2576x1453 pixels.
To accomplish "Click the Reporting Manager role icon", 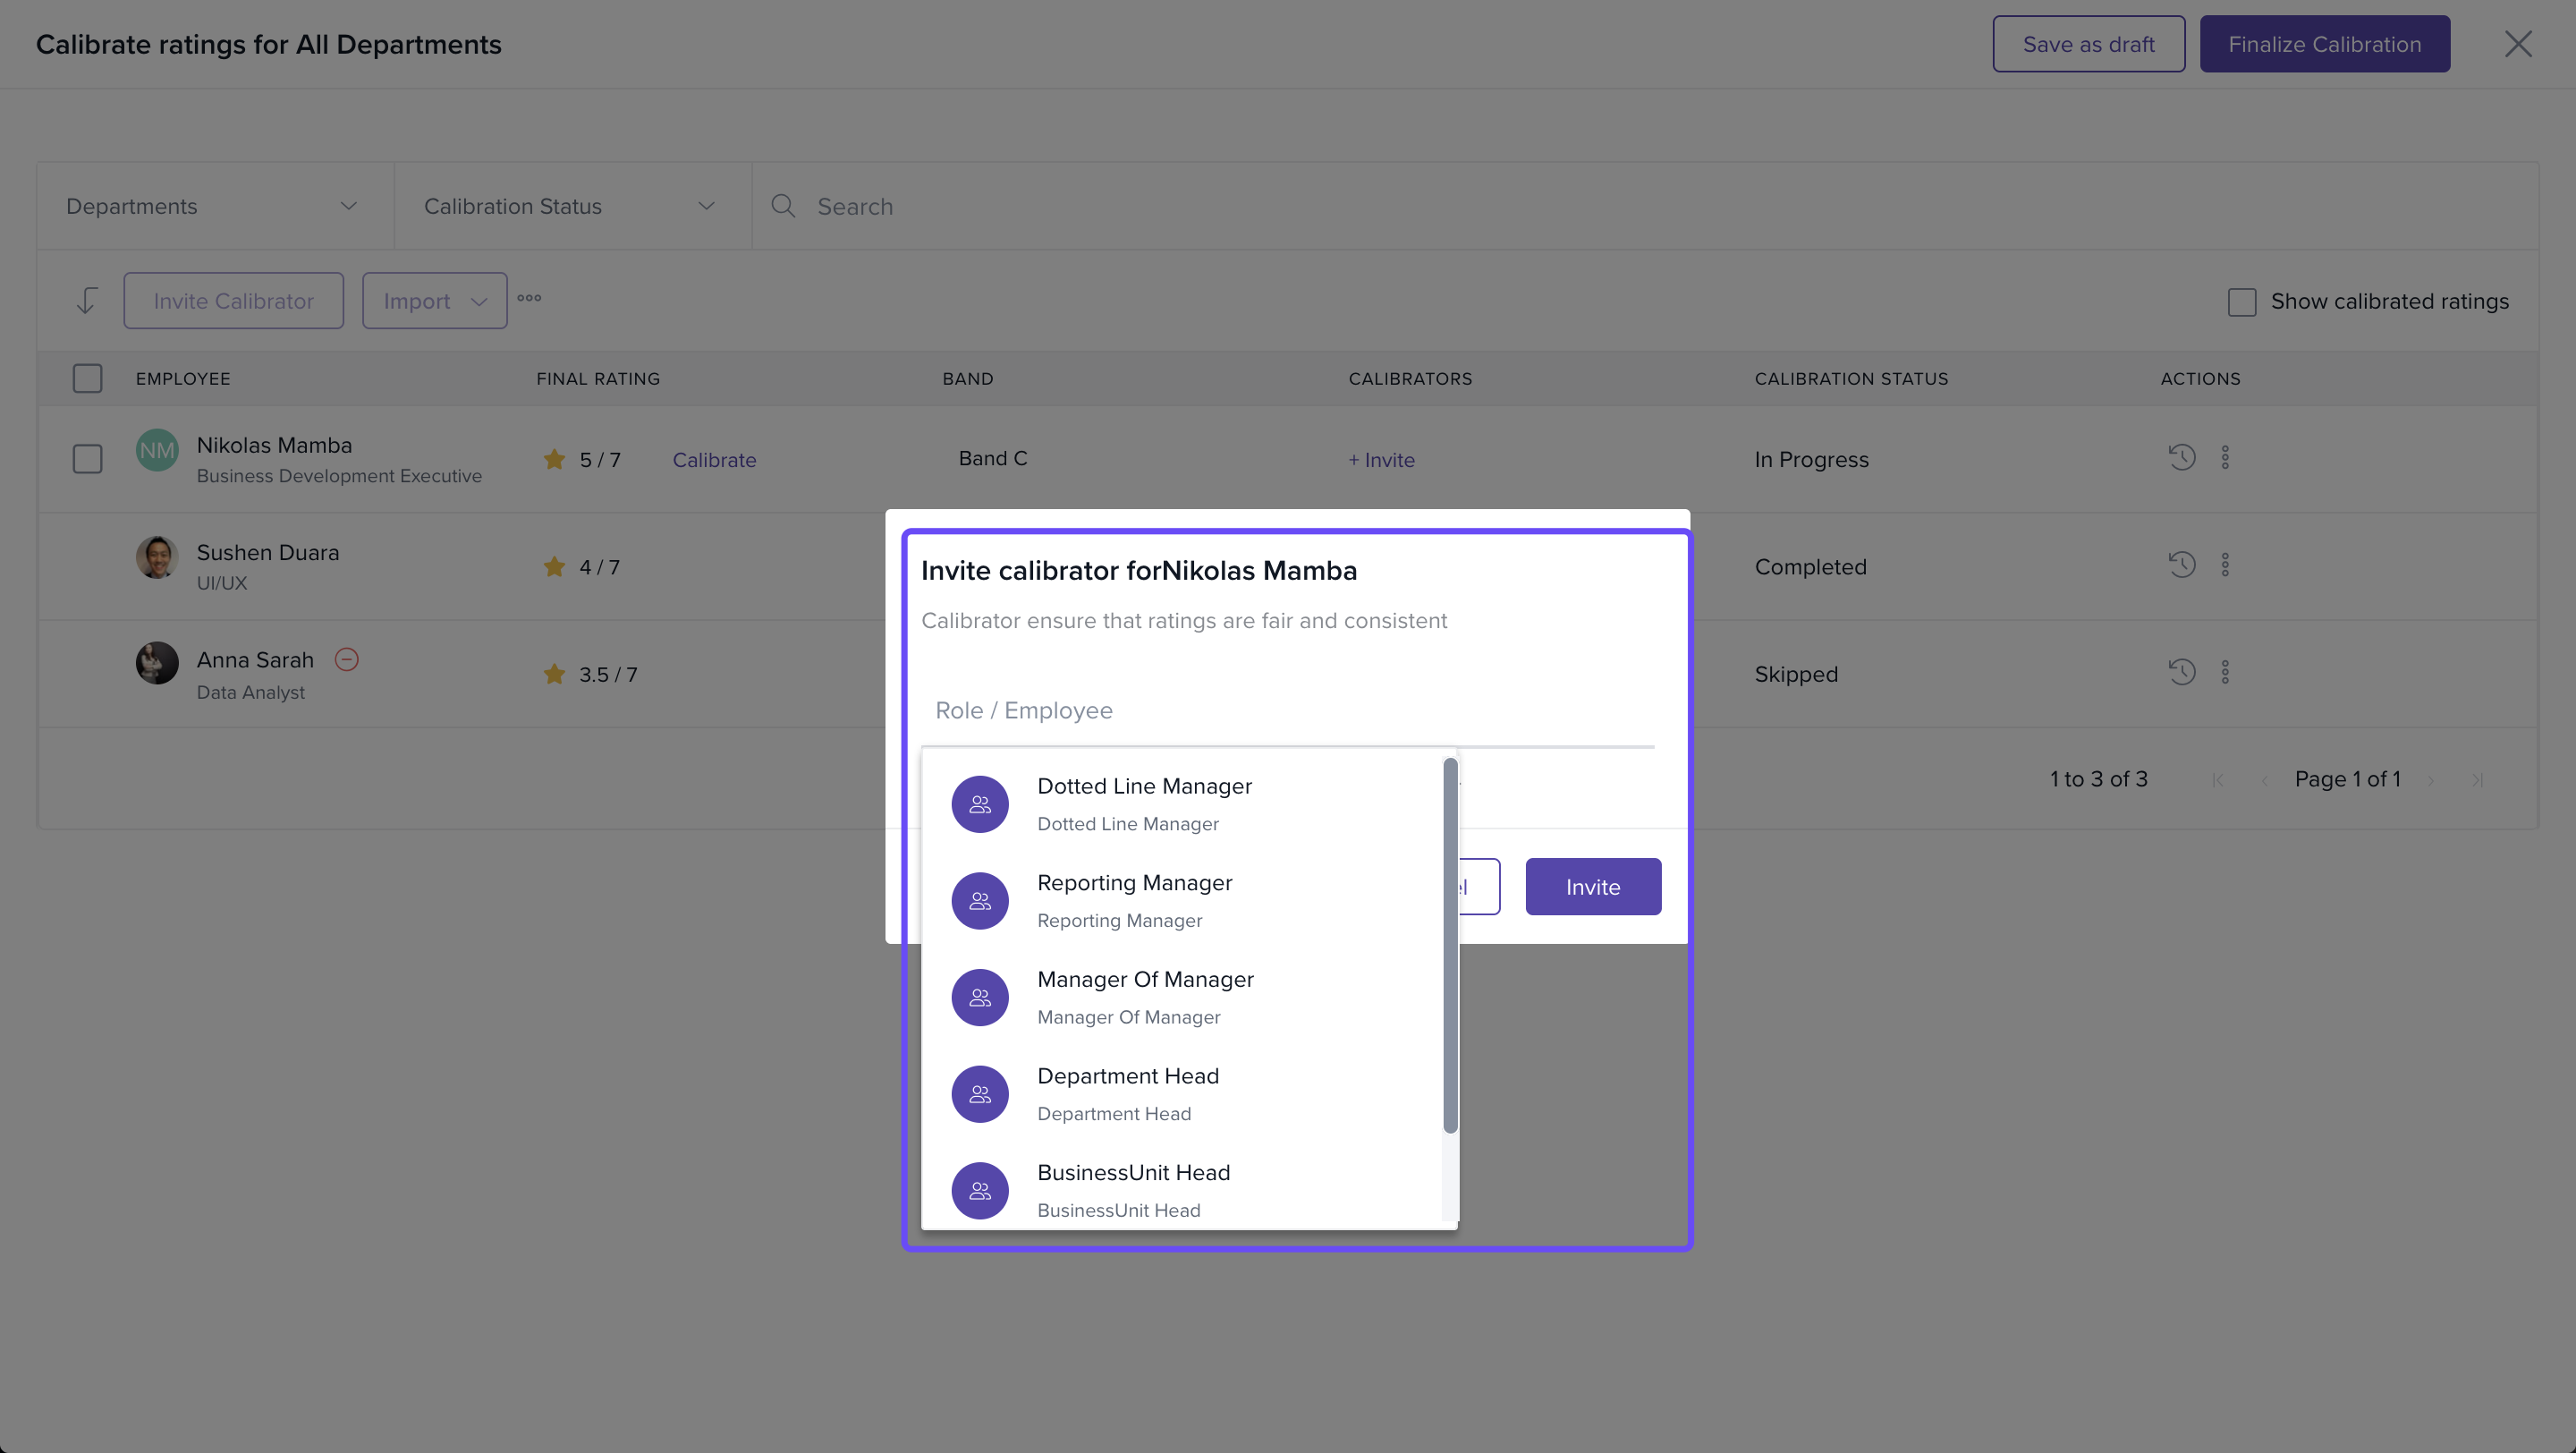I will (x=979, y=901).
